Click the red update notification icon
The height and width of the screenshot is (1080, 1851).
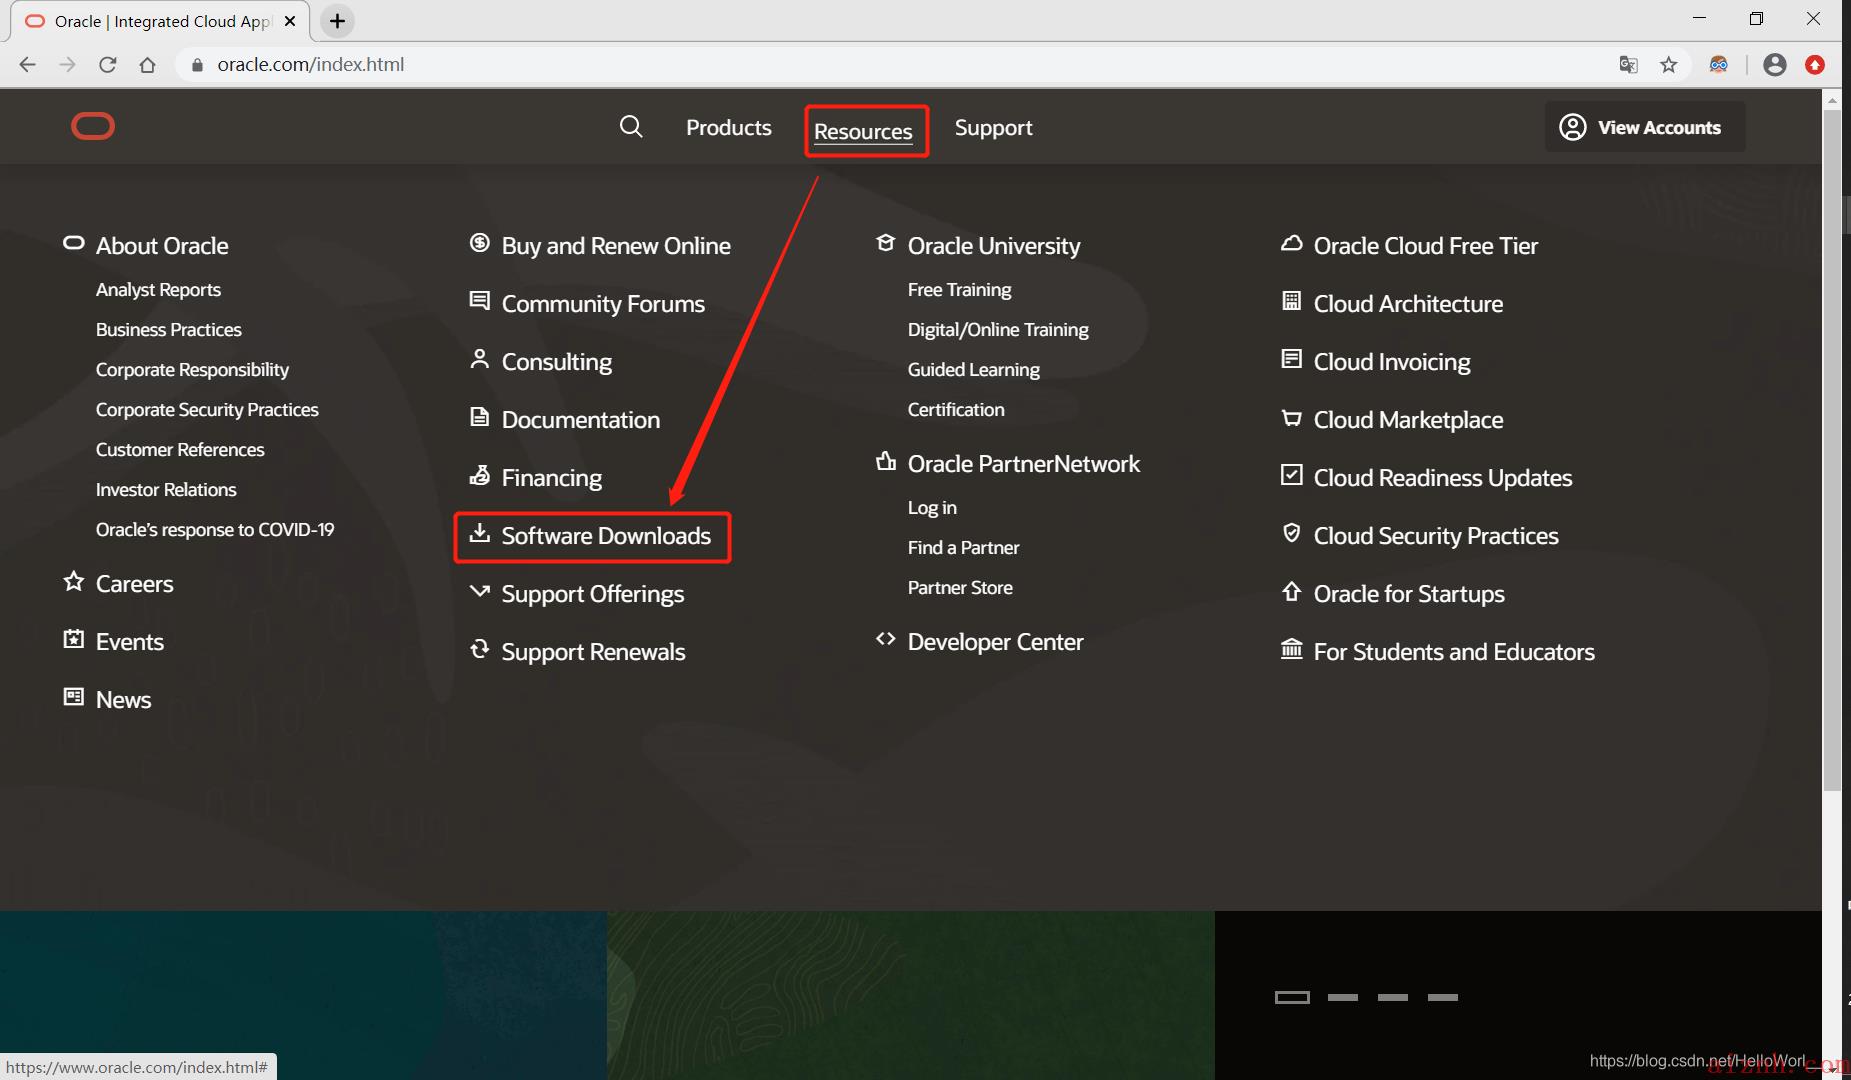(x=1815, y=65)
